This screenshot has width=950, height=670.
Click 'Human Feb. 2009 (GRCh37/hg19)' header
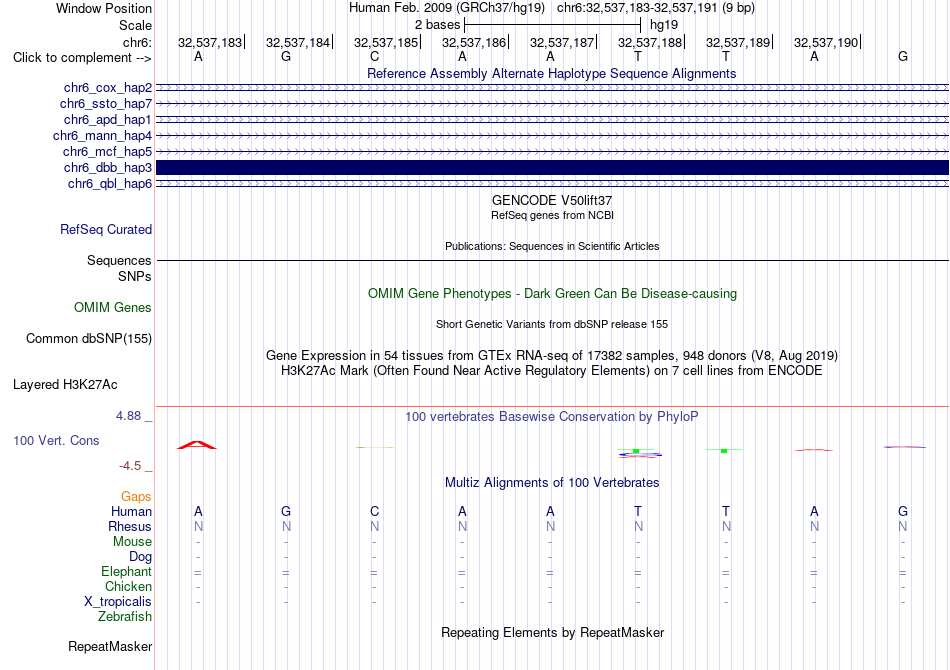click(447, 8)
